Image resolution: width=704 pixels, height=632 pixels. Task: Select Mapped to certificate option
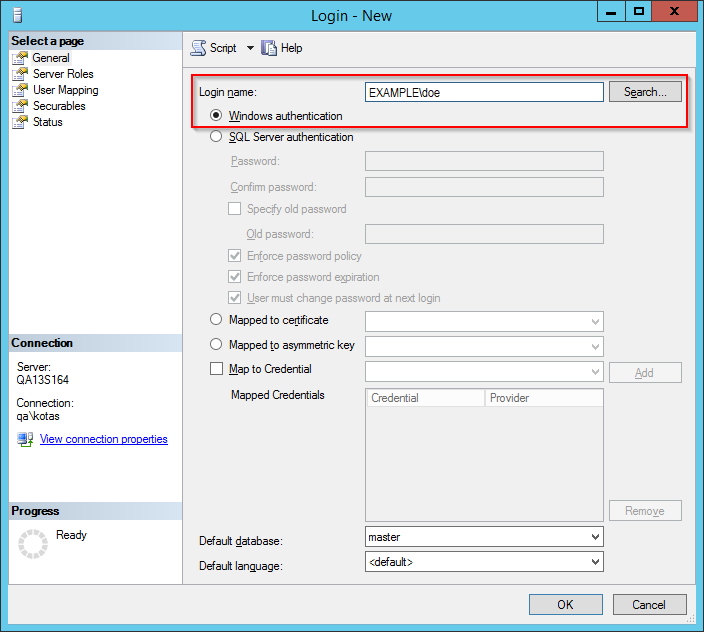click(x=216, y=320)
